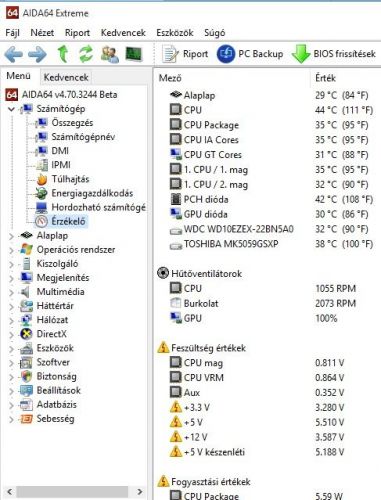Click the Operációs rendszer Windows logo icon
Screen dimensions: 381x500
coord(26,250)
